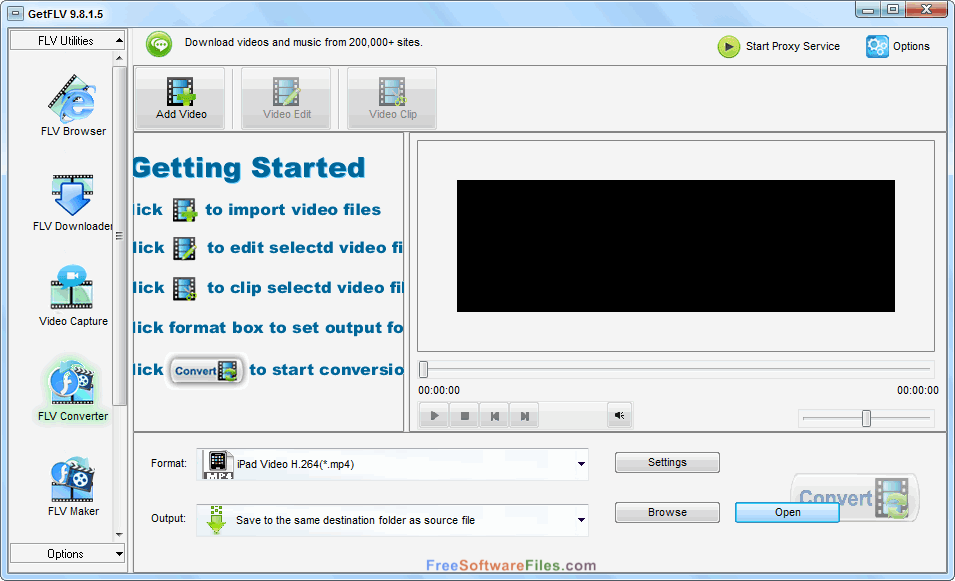Select the FLV Converter utility
Screen dimensions: 955x581
point(72,390)
